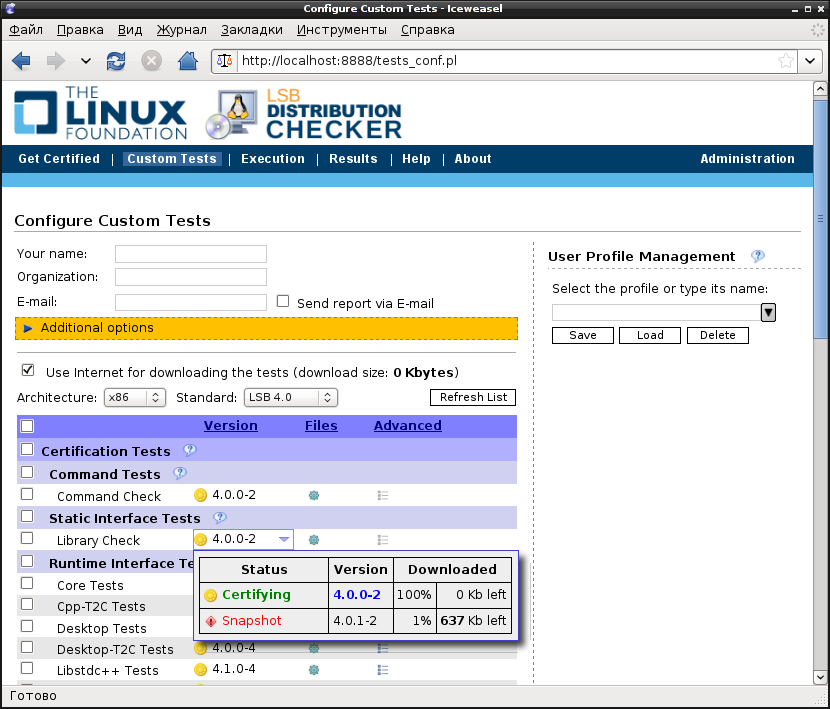Click the Library Check files gear icon
Image resolution: width=830 pixels, height=709 pixels.
[314, 540]
